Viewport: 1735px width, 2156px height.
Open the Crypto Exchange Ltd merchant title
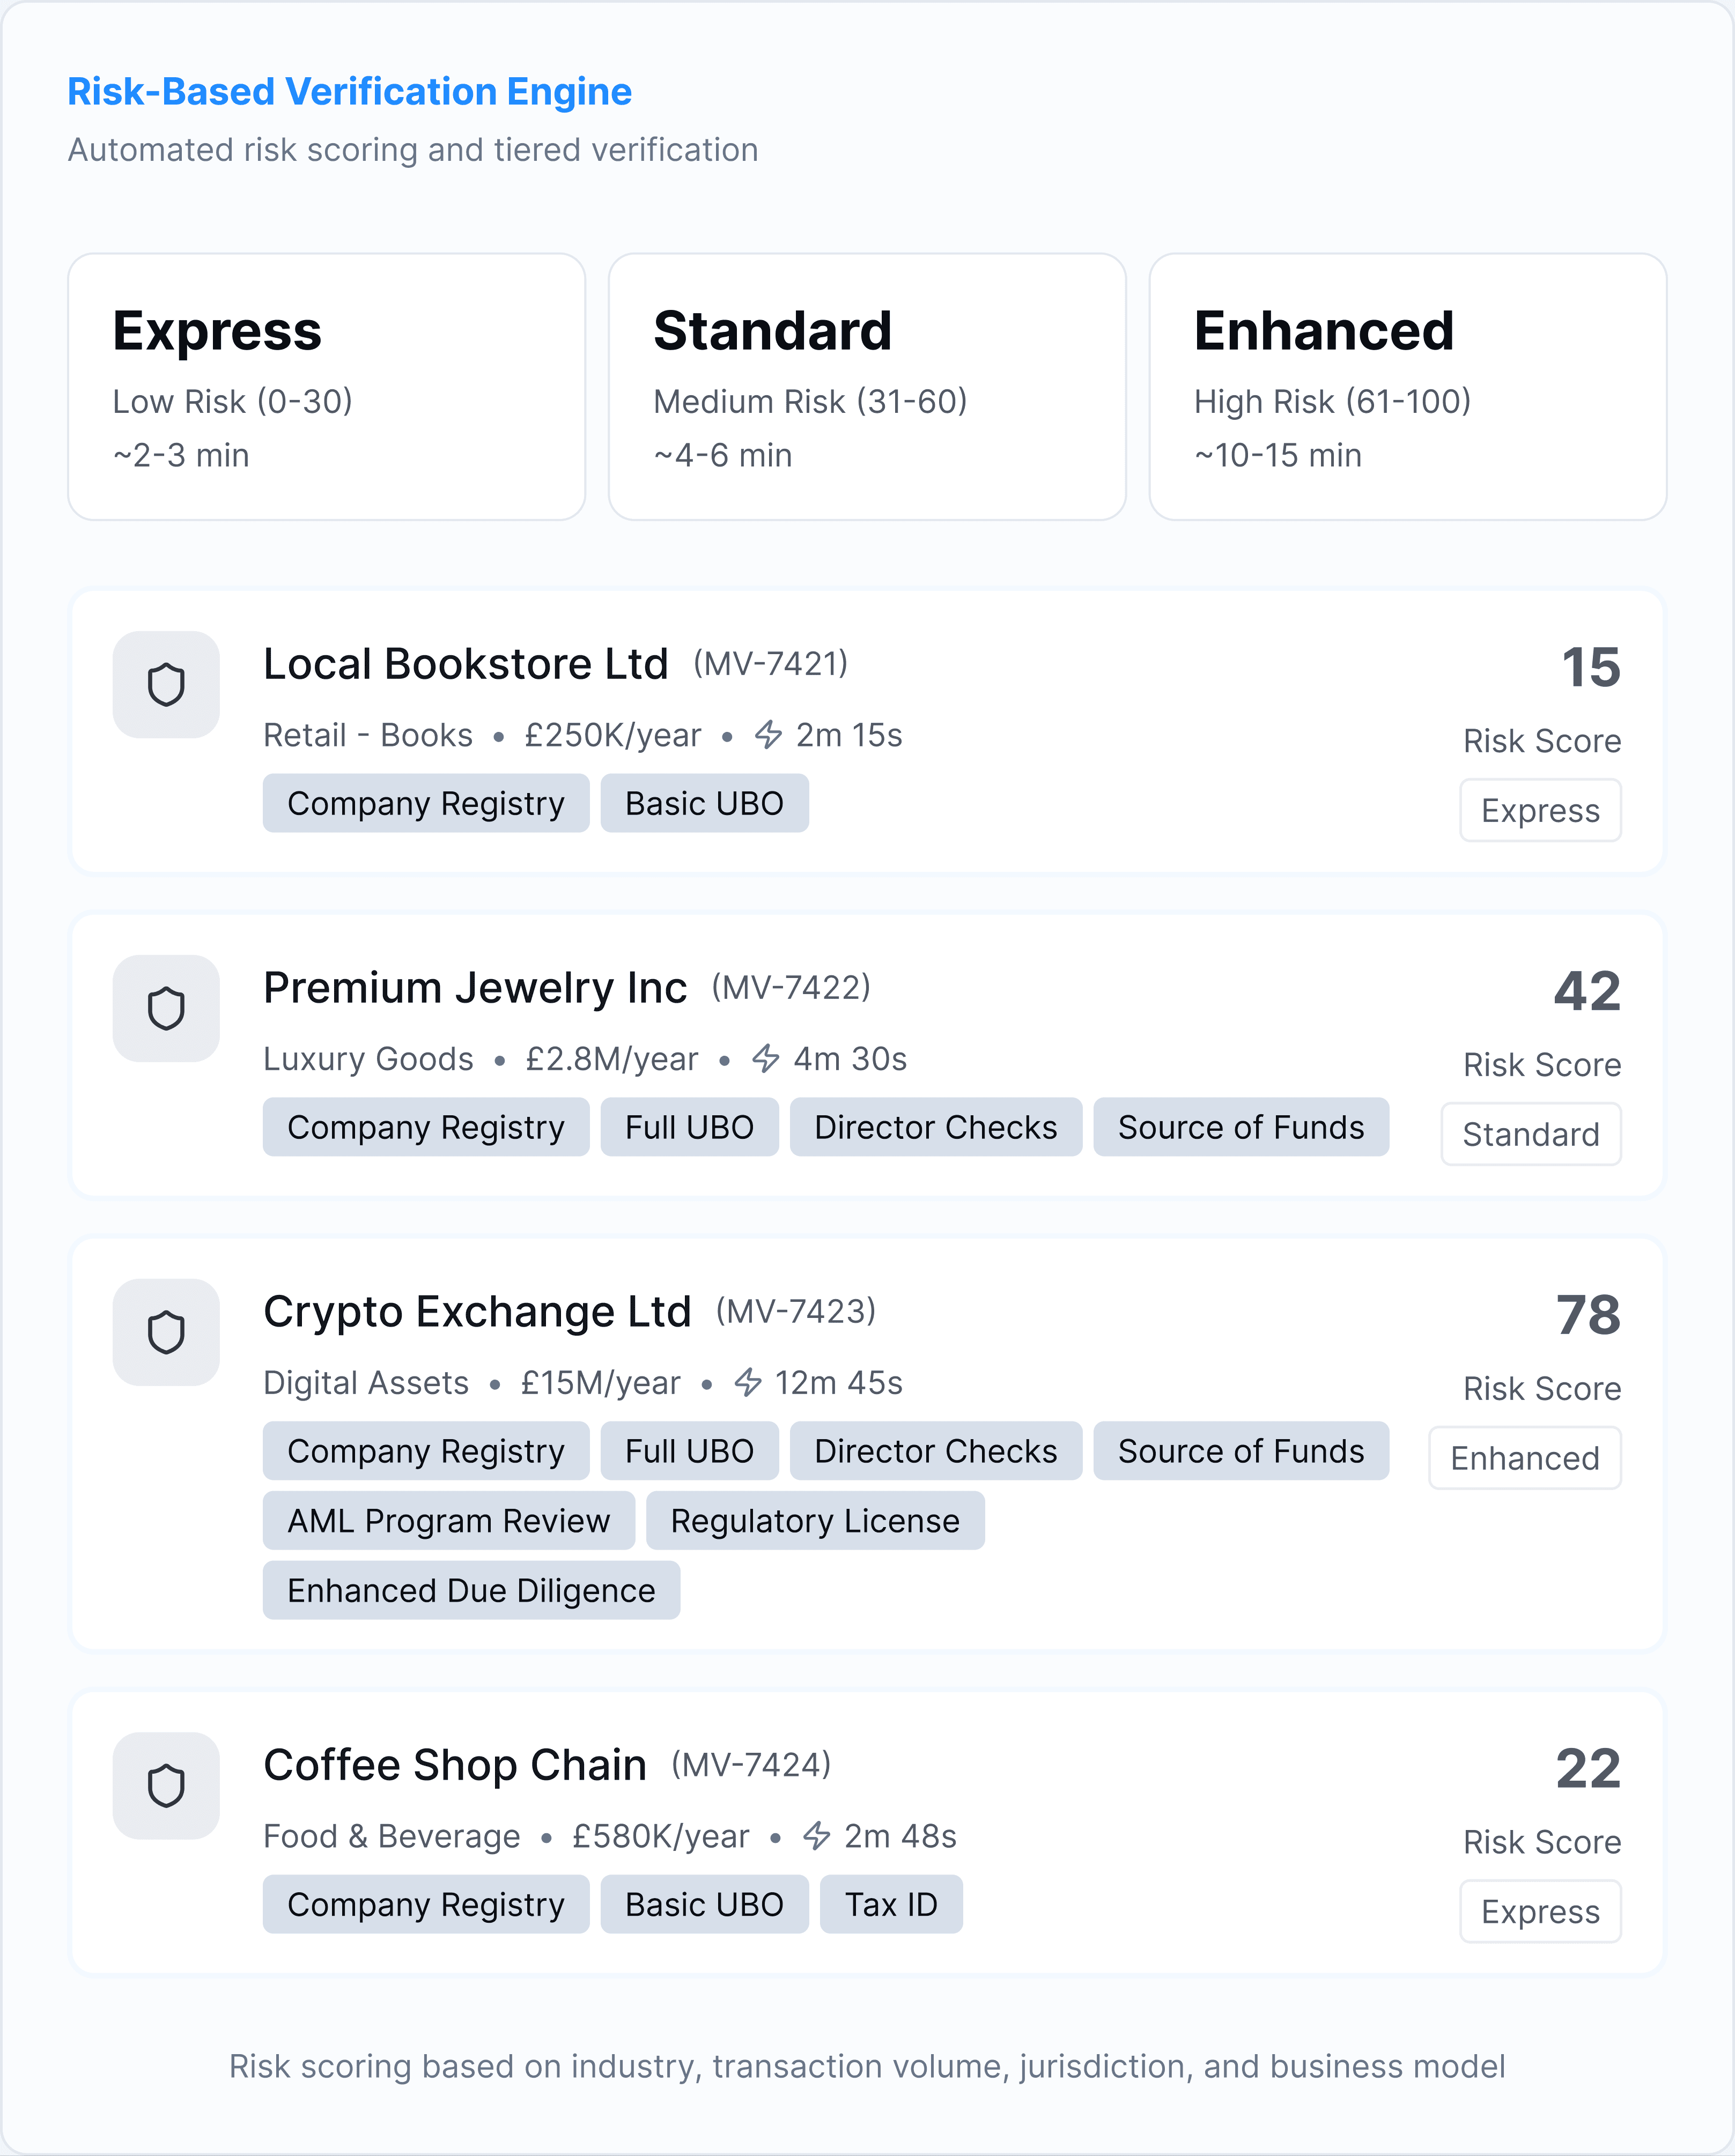pos(477,1312)
